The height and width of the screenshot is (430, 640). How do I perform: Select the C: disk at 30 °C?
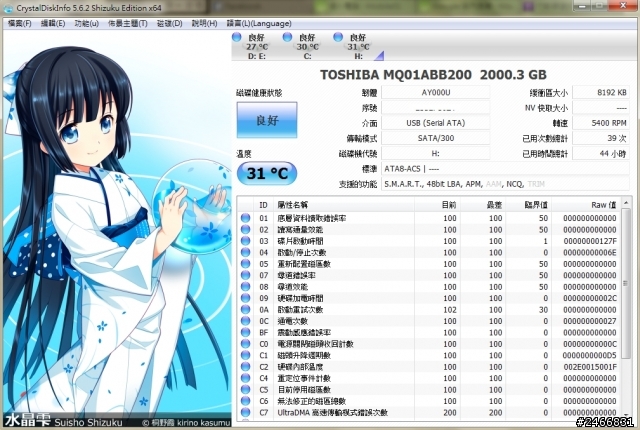307,47
